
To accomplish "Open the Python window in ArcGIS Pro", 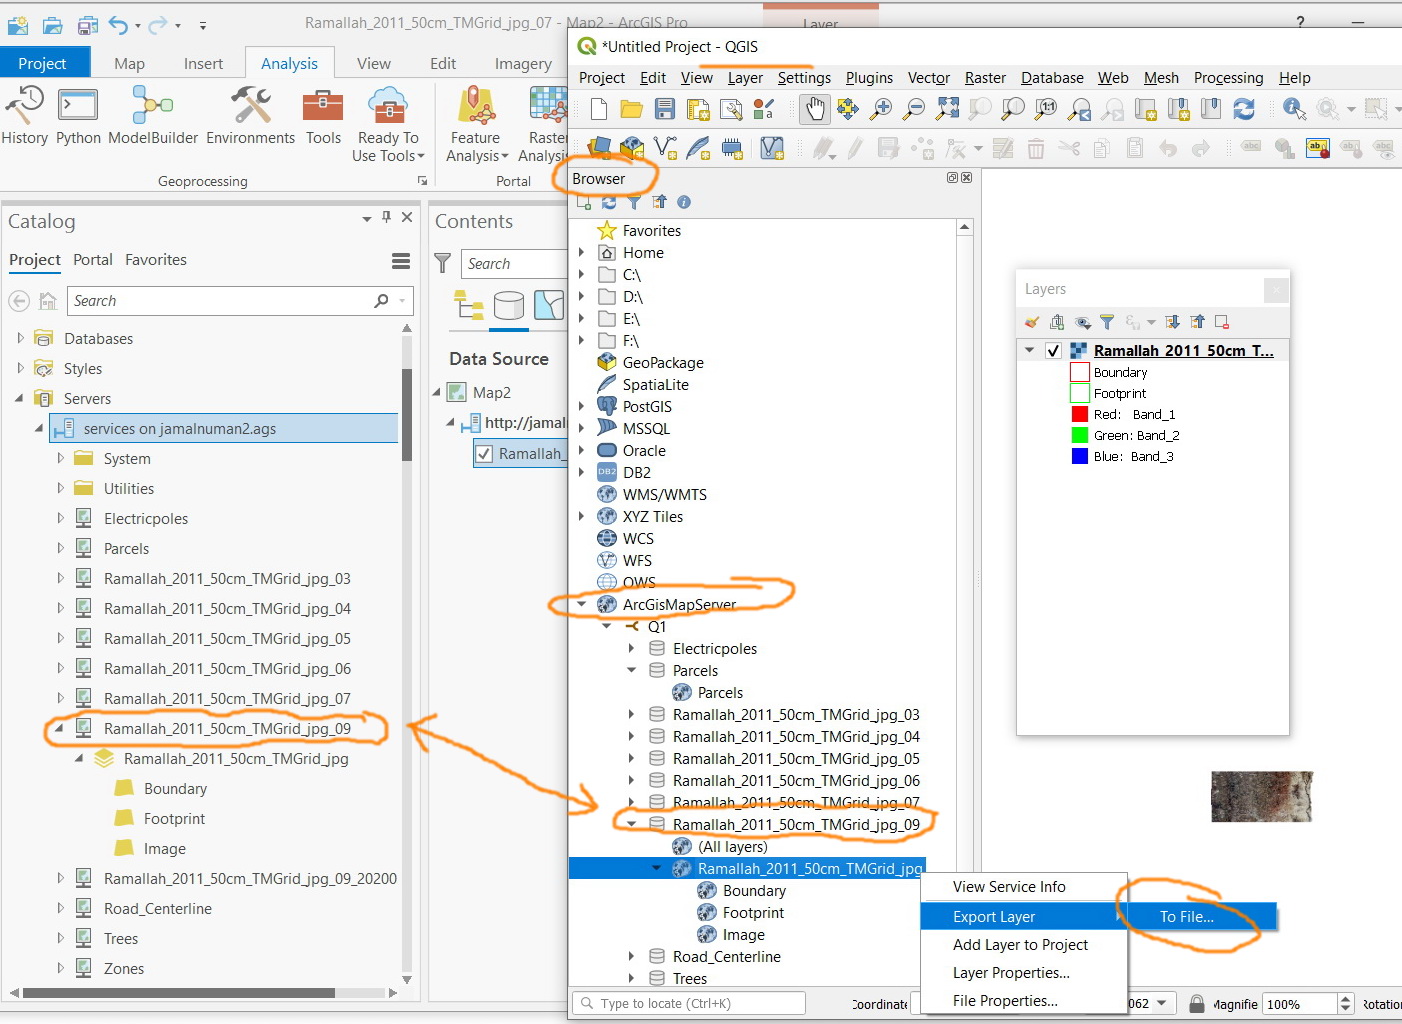I will (x=78, y=115).
